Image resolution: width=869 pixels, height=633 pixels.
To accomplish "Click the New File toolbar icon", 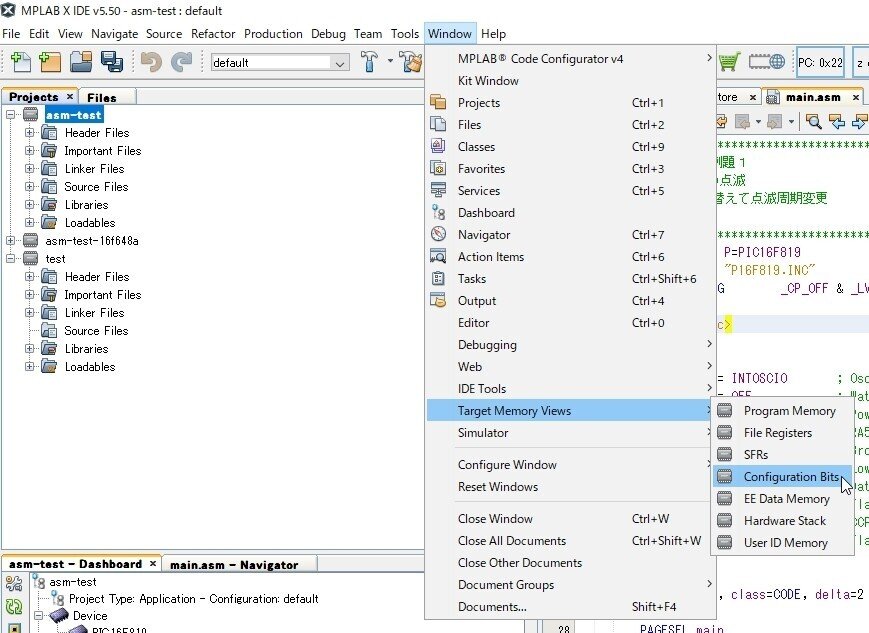I will pos(21,62).
